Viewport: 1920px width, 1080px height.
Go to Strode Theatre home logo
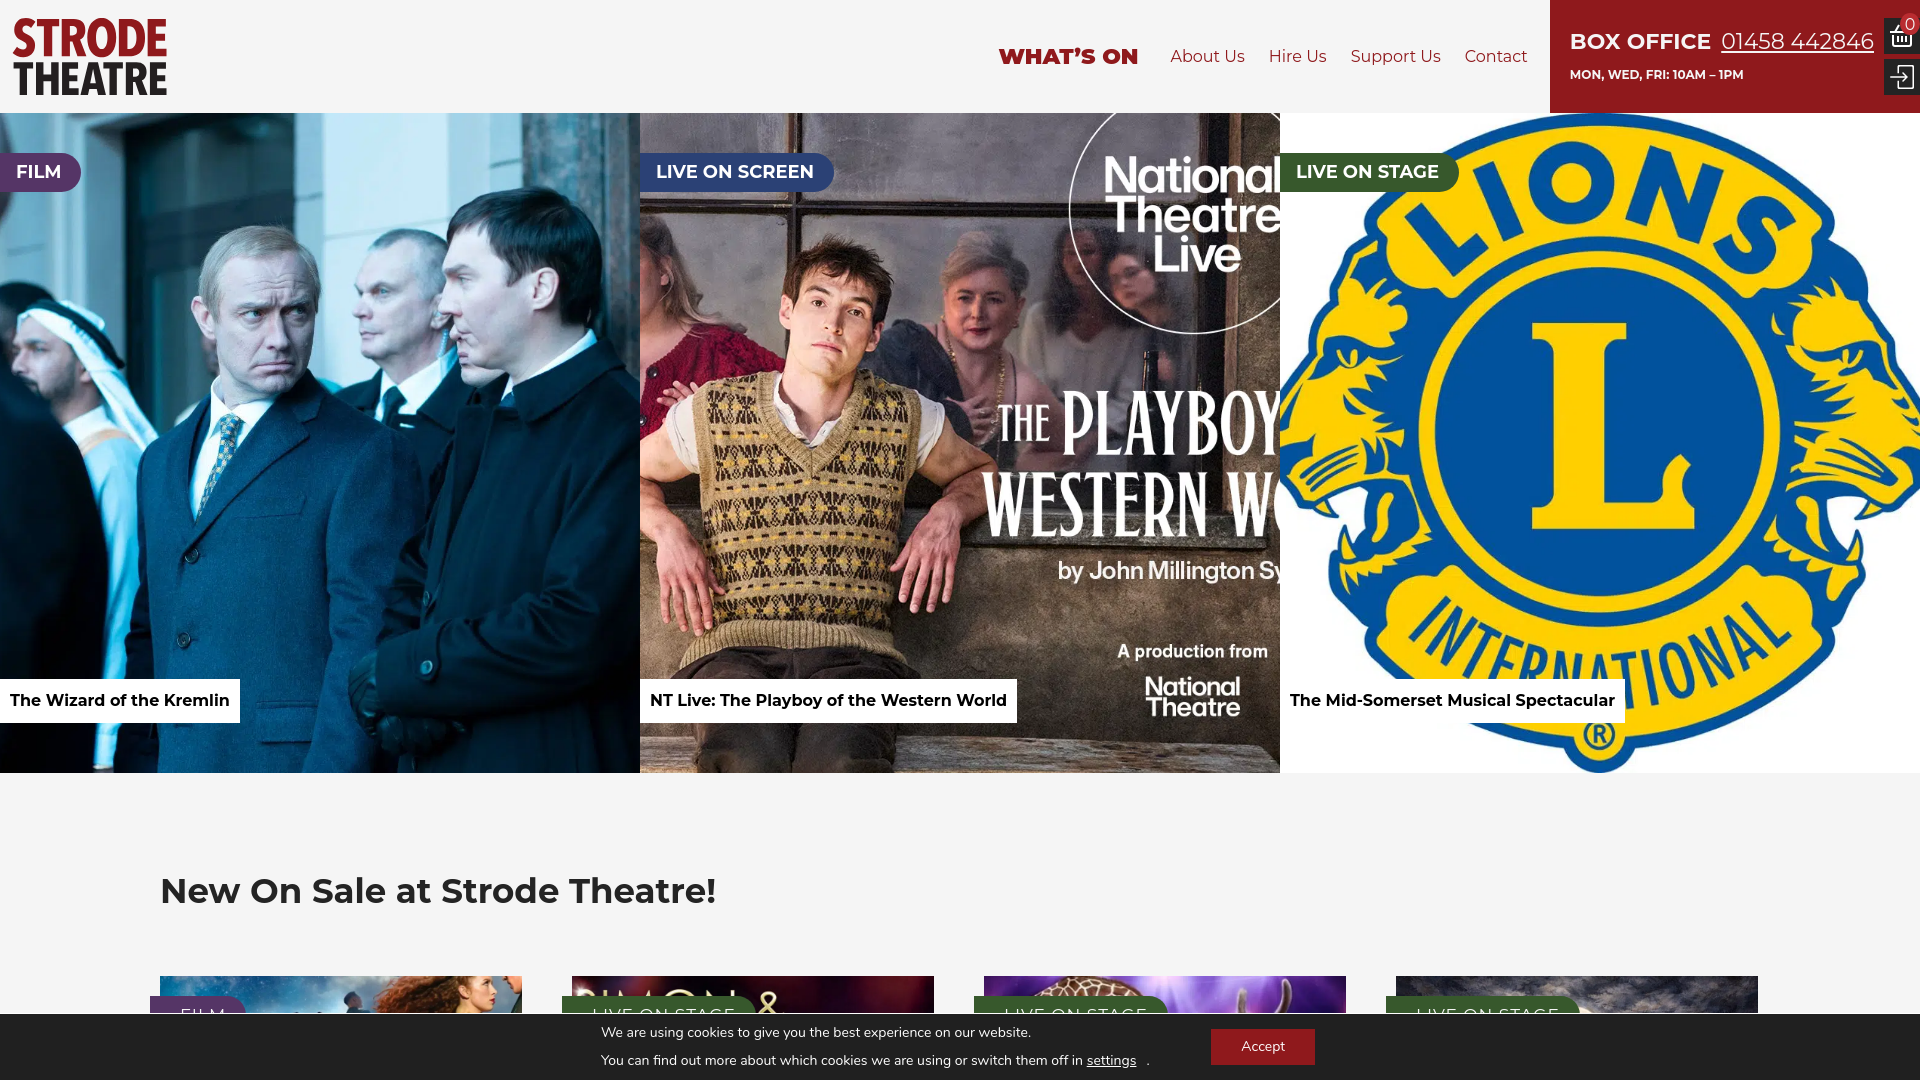coord(90,57)
